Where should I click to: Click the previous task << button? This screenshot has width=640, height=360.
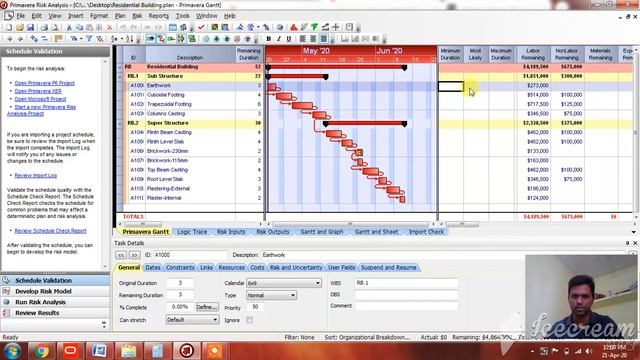point(121,255)
